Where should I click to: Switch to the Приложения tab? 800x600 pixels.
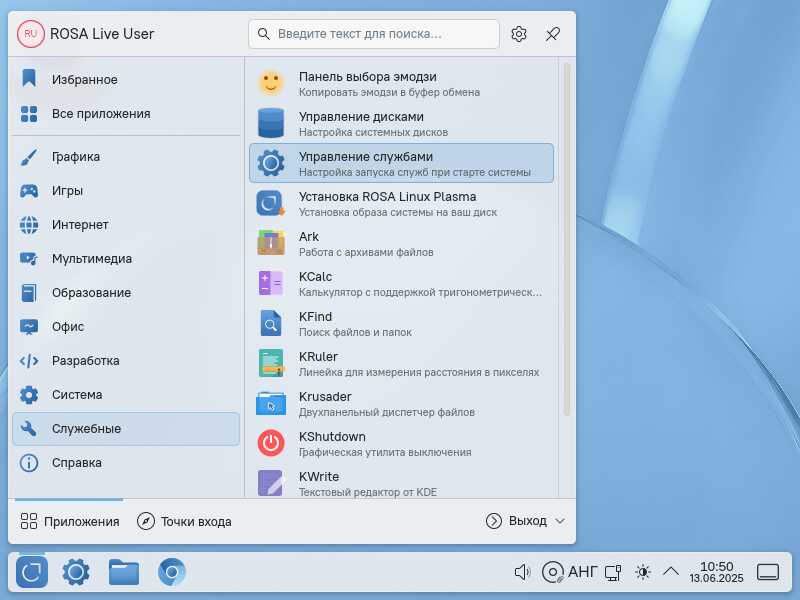[x=69, y=521]
